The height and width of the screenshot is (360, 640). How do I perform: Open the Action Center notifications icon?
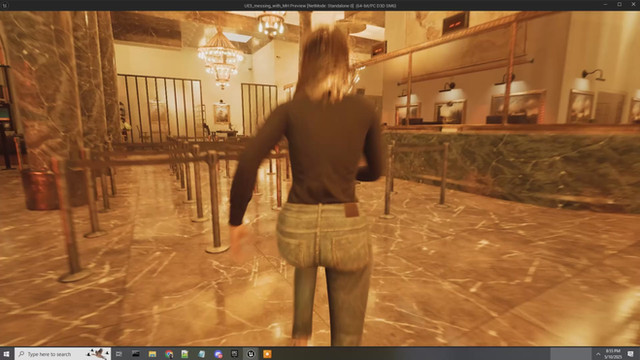tap(631, 354)
